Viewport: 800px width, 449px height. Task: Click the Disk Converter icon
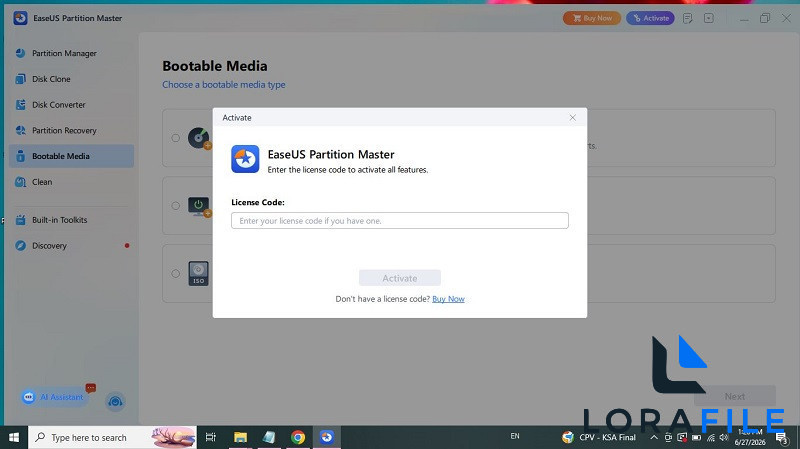[x=20, y=105]
